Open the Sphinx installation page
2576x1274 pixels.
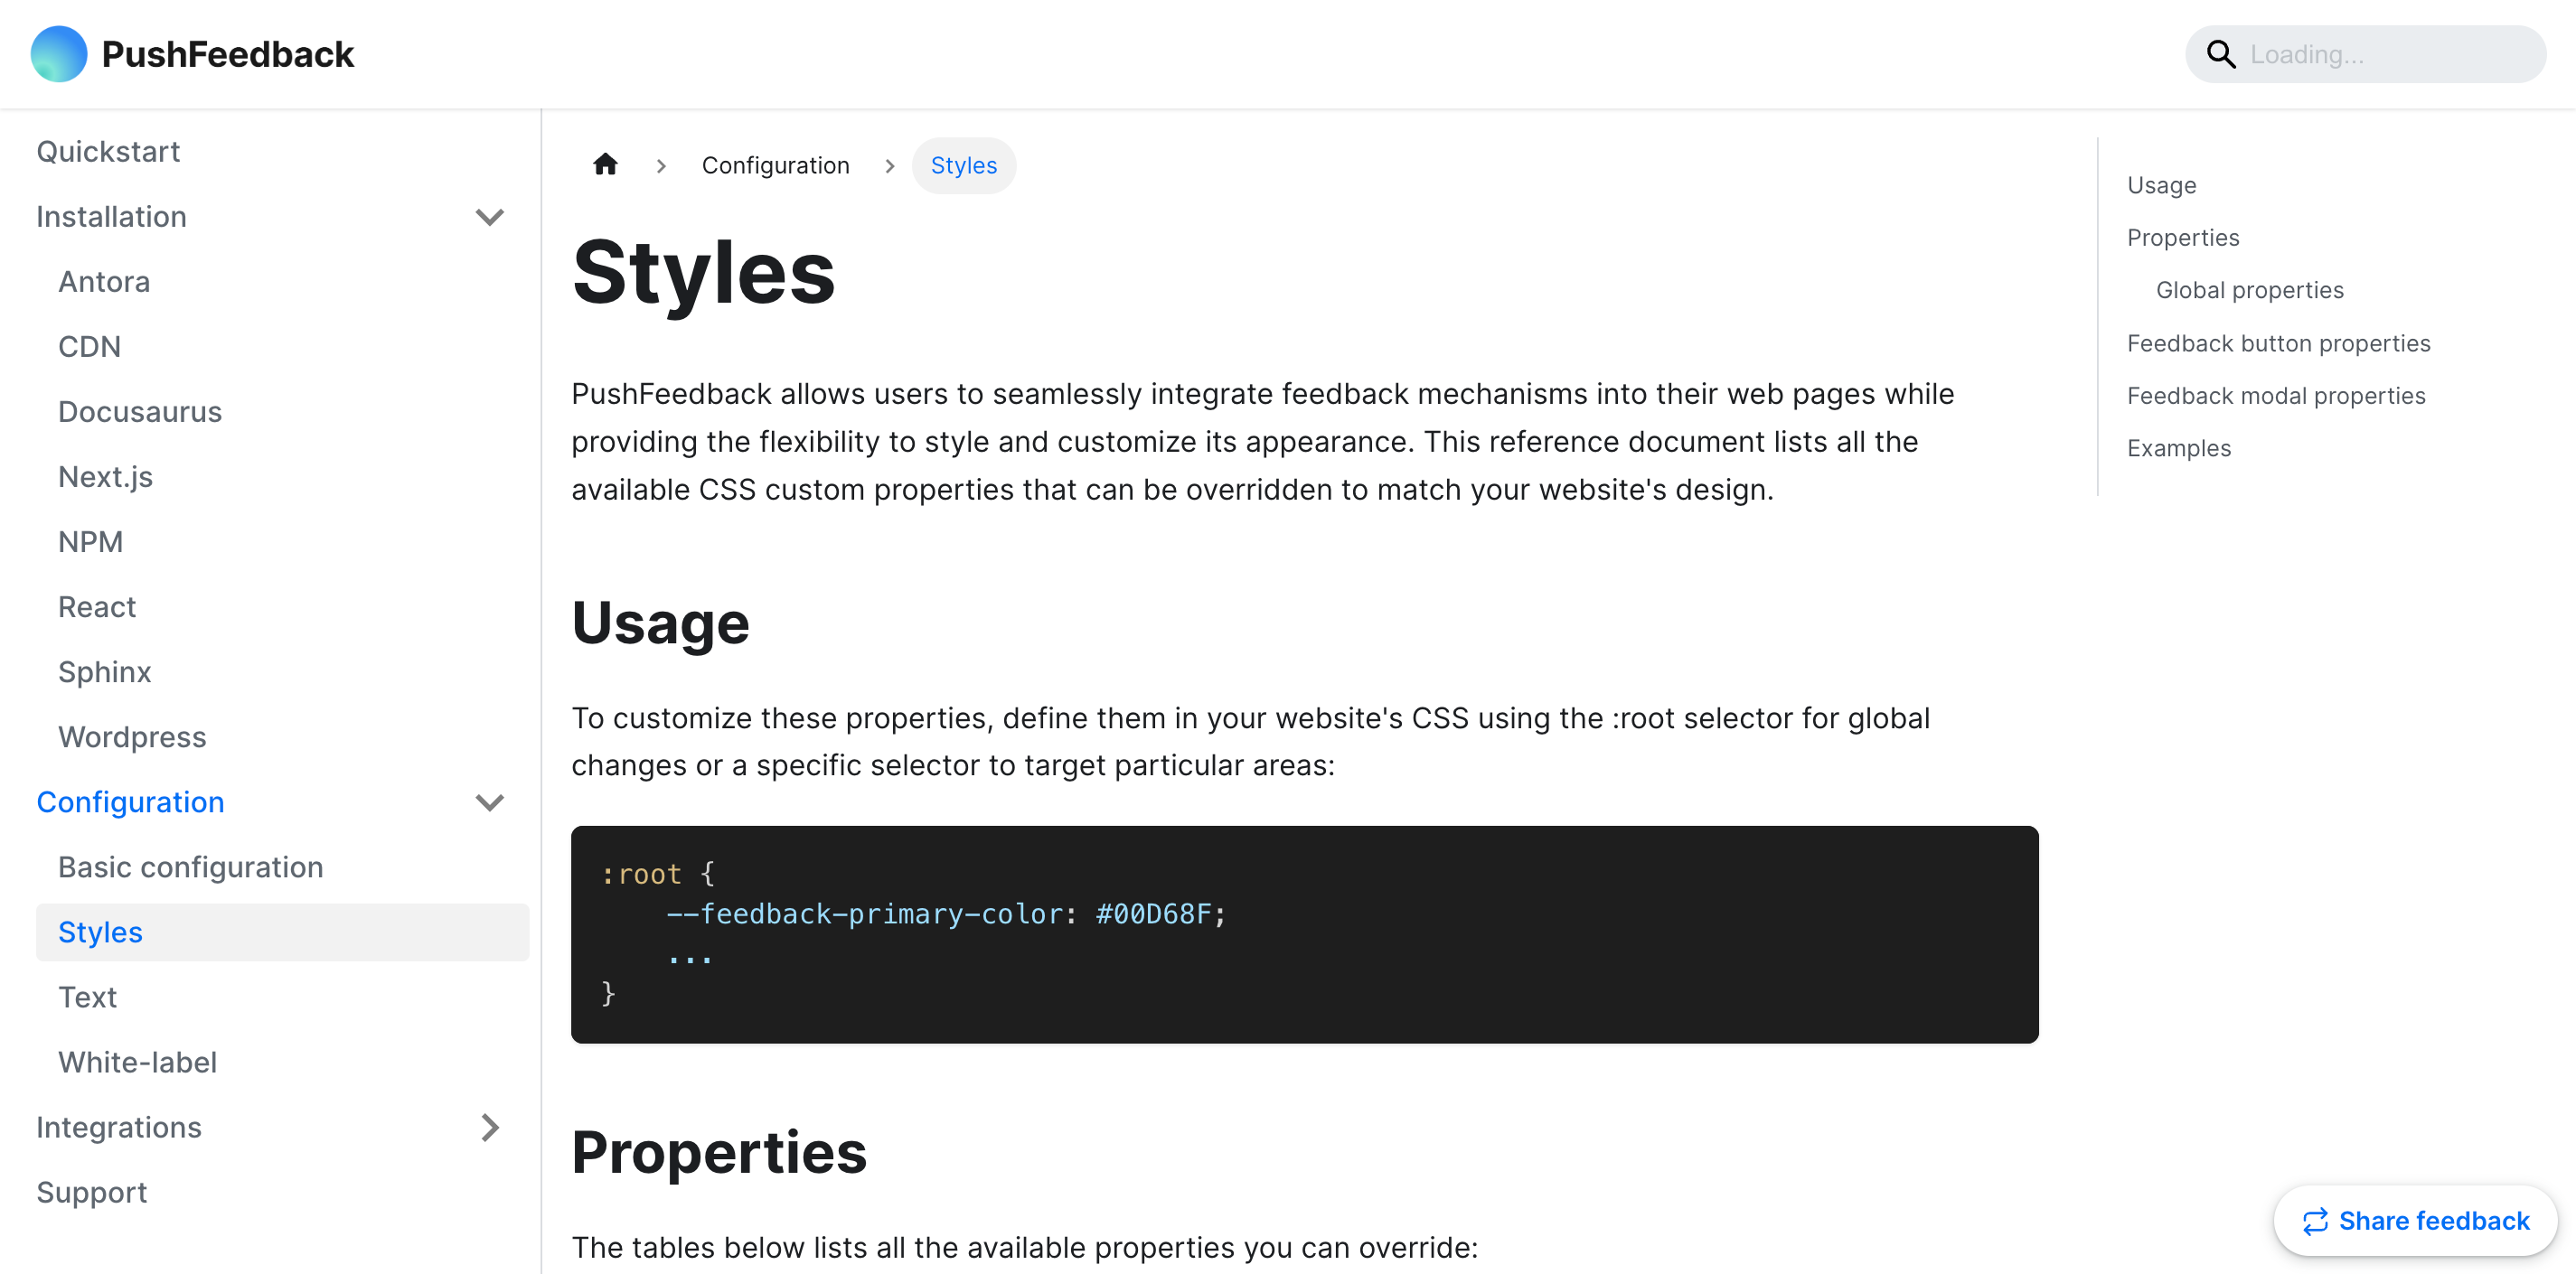104,672
